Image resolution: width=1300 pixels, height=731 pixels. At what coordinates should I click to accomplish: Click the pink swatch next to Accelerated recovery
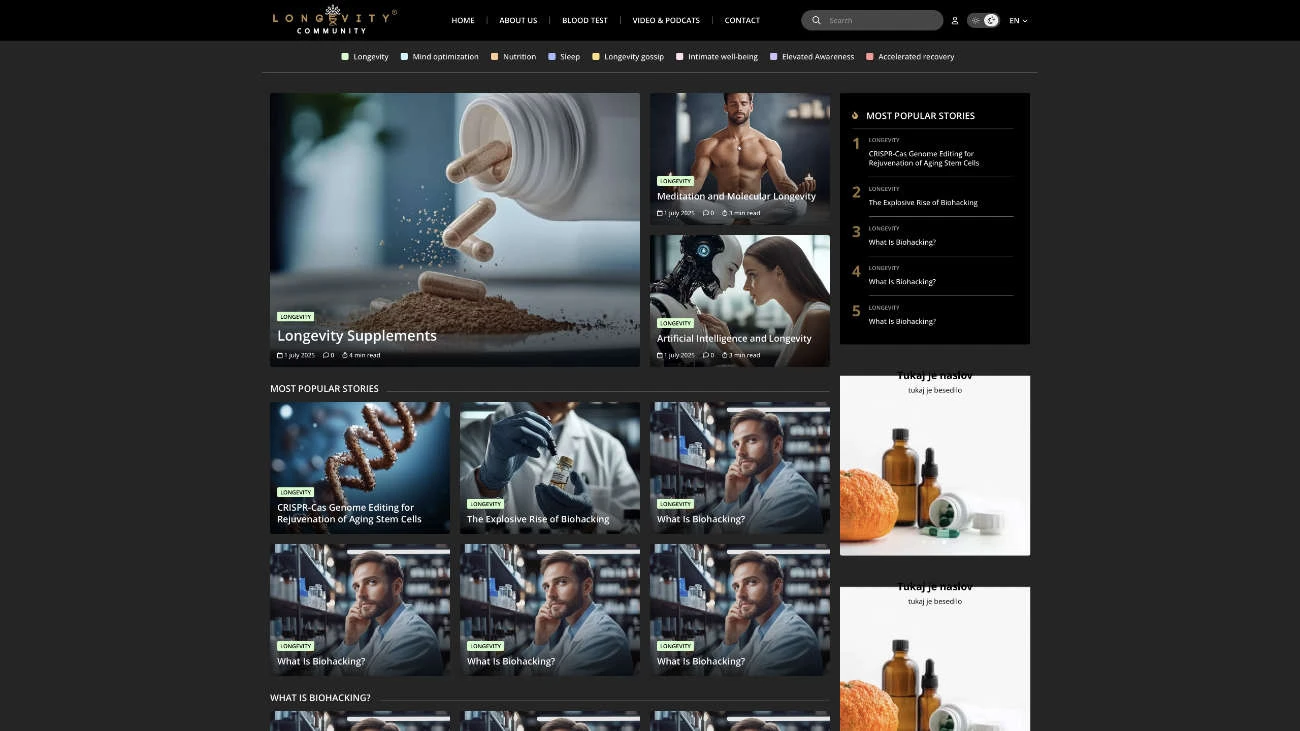pos(869,57)
